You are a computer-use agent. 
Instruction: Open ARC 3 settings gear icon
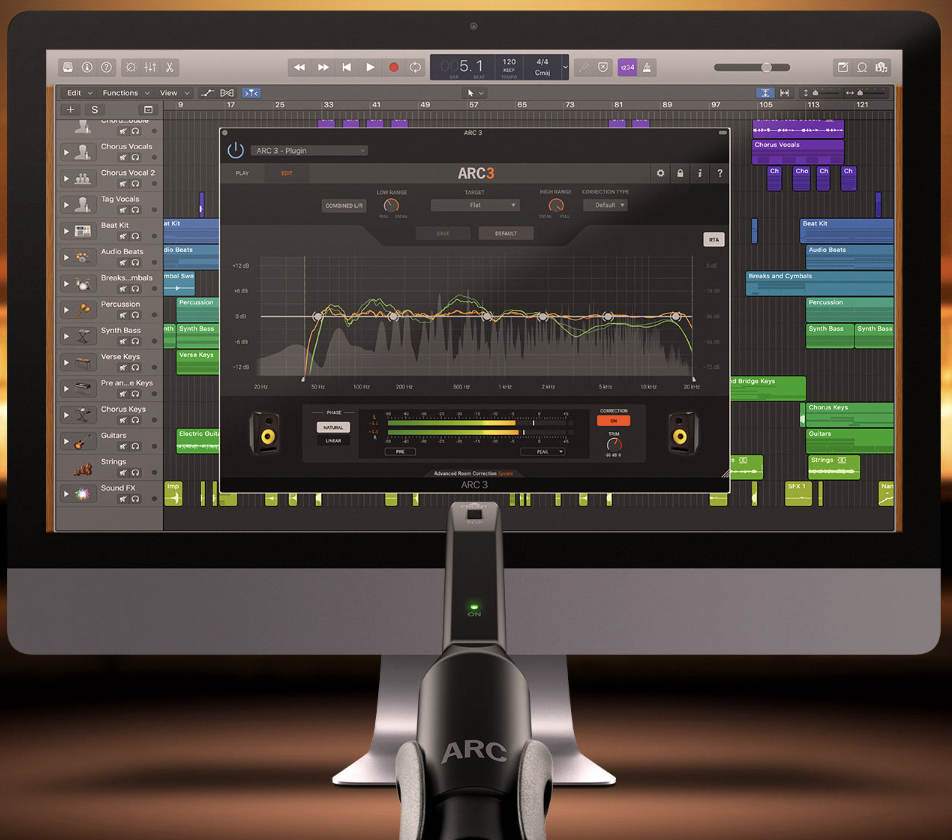(x=661, y=173)
